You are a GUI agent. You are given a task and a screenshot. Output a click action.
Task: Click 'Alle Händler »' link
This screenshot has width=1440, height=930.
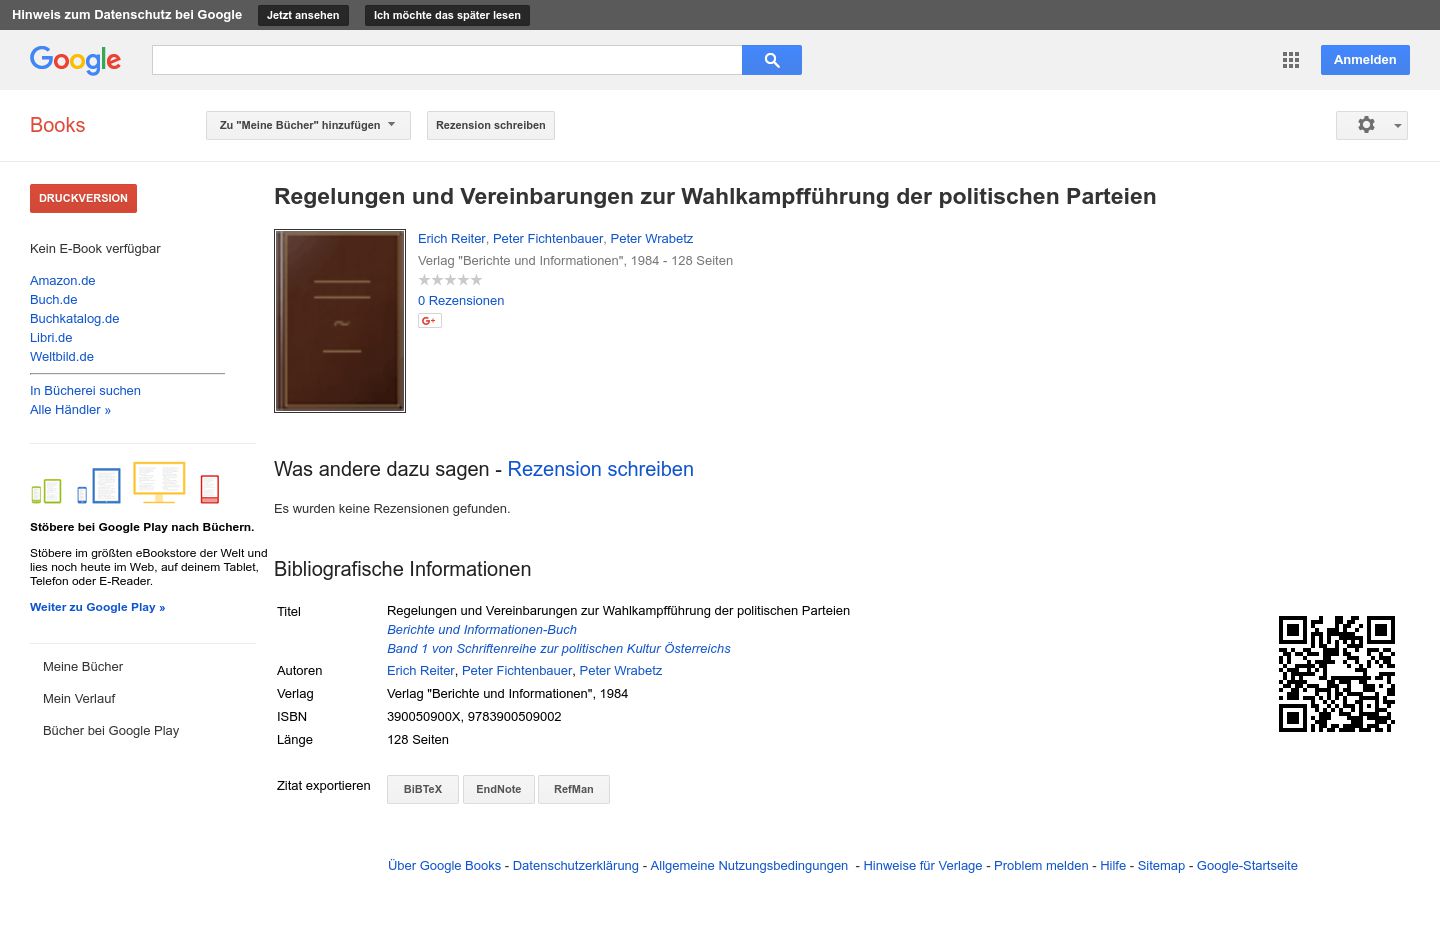pos(70,410)
